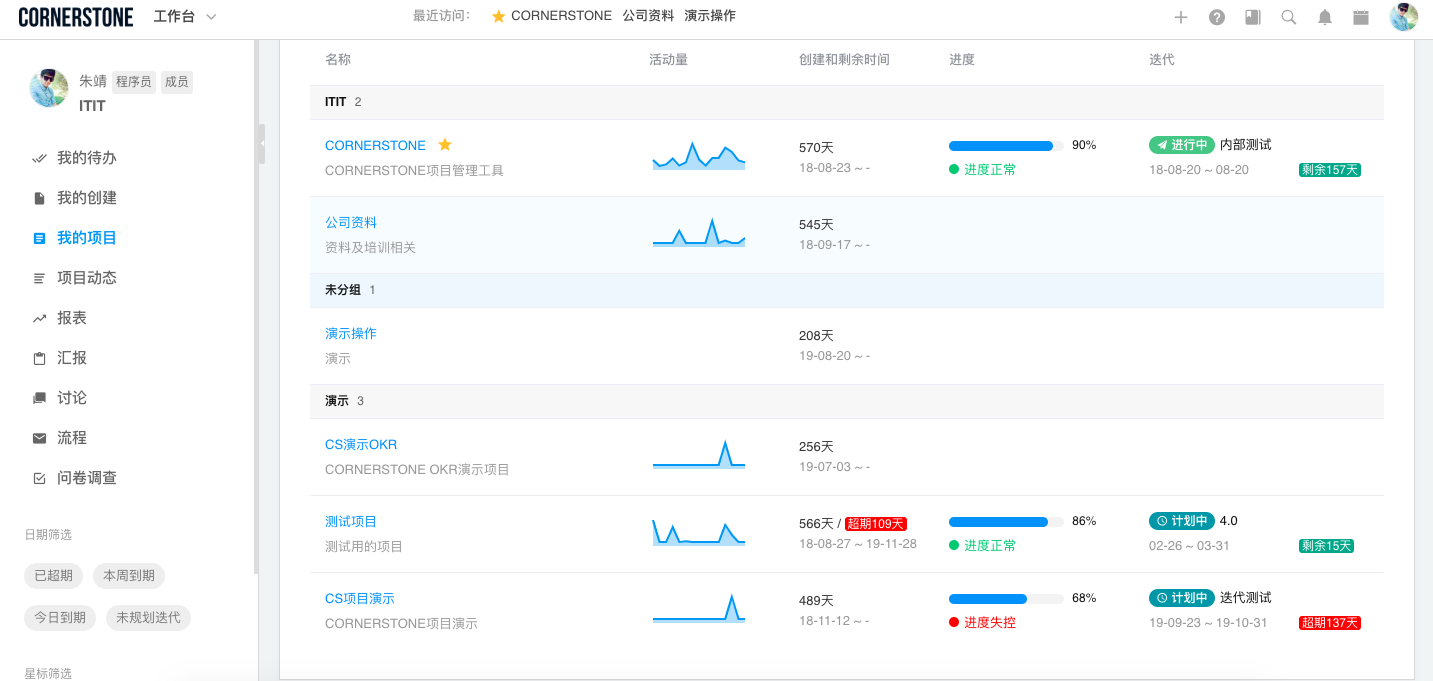Open recent visit 公司资料 link
Viewport: 1433px width, 681px height.
[648, 16]
